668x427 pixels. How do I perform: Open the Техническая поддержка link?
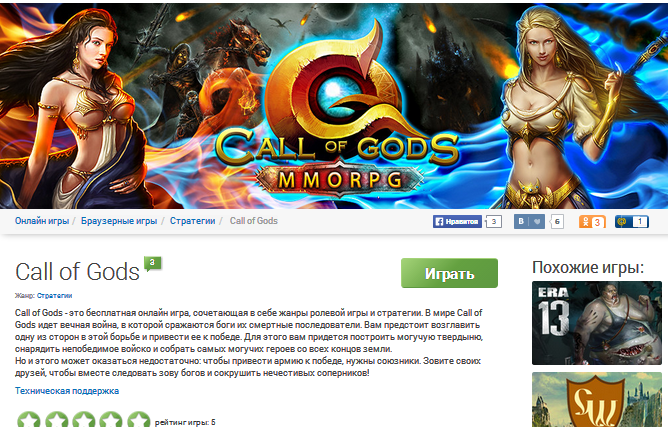click(x=67, y=391)
